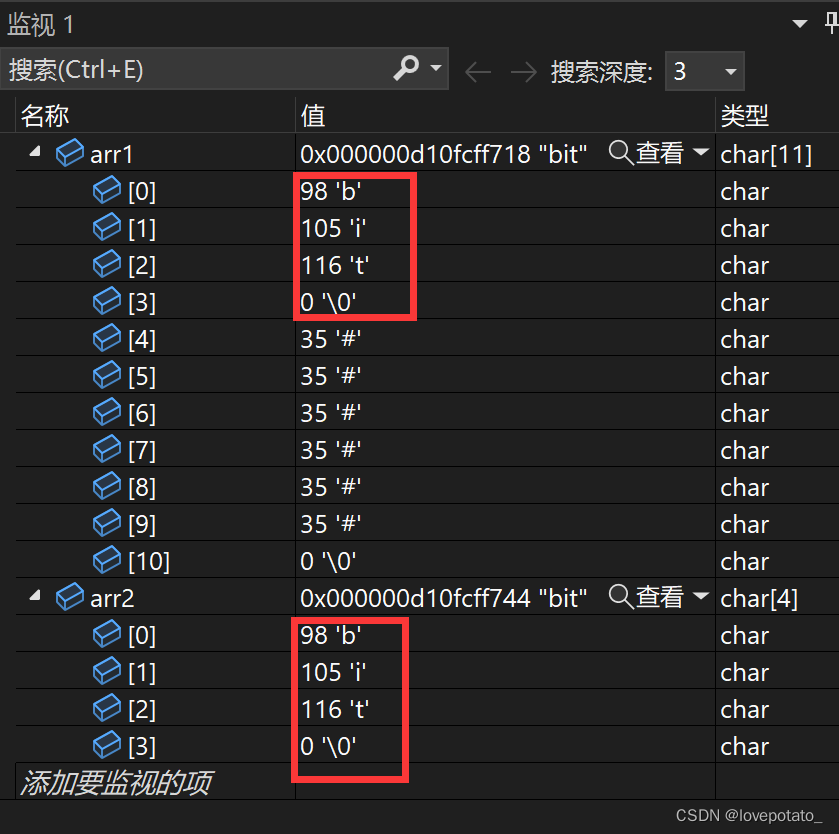The height and width of the screenshot is (834, 839).
Task: Select the [6] element name
Action: pyautogui.click(x=142, y=414)
